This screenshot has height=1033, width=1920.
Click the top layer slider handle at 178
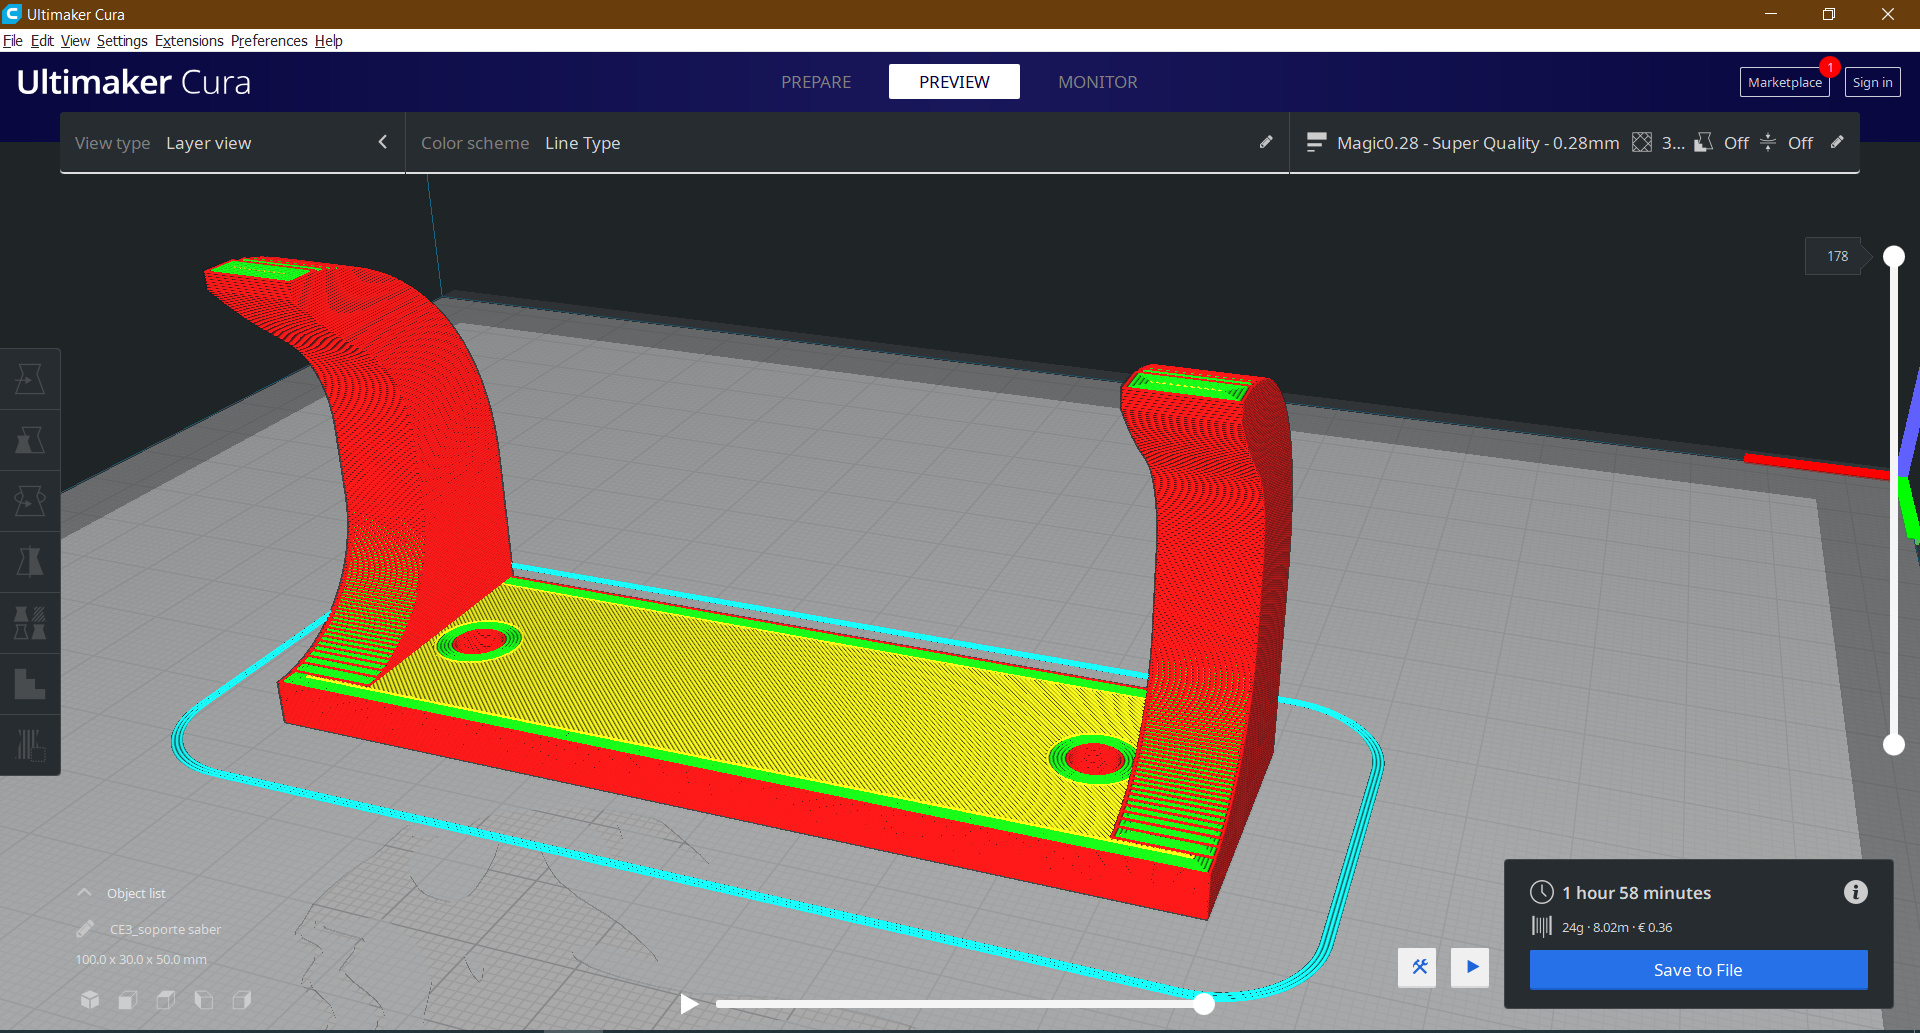pos(1893,256)
